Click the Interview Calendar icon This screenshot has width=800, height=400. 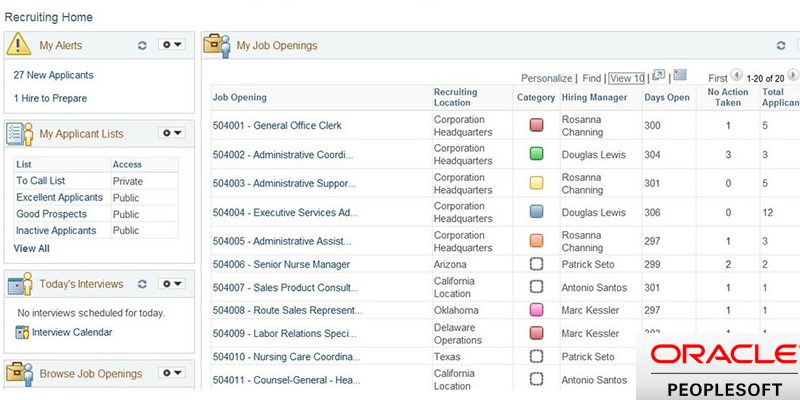point(22,332)
